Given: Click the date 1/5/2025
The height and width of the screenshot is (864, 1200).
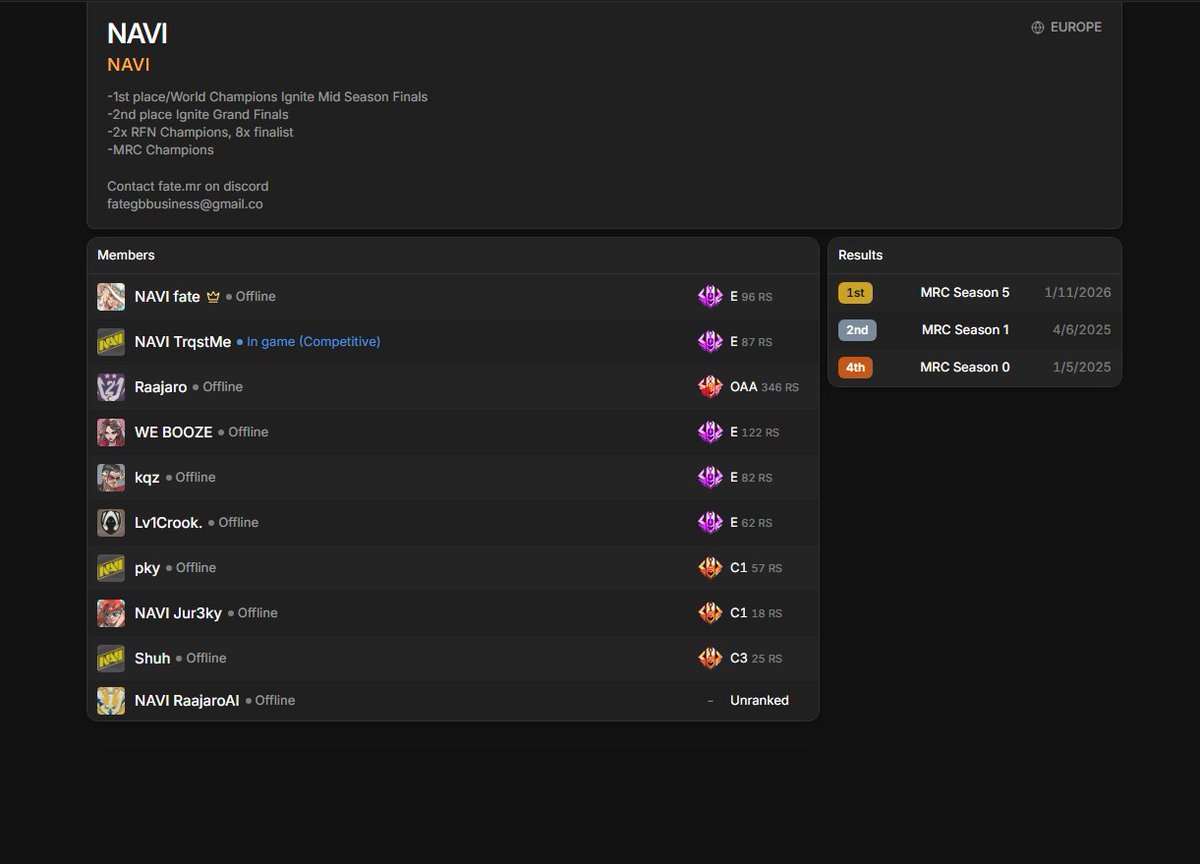Looking at the screenshot, I should (x=1081, y=367).
